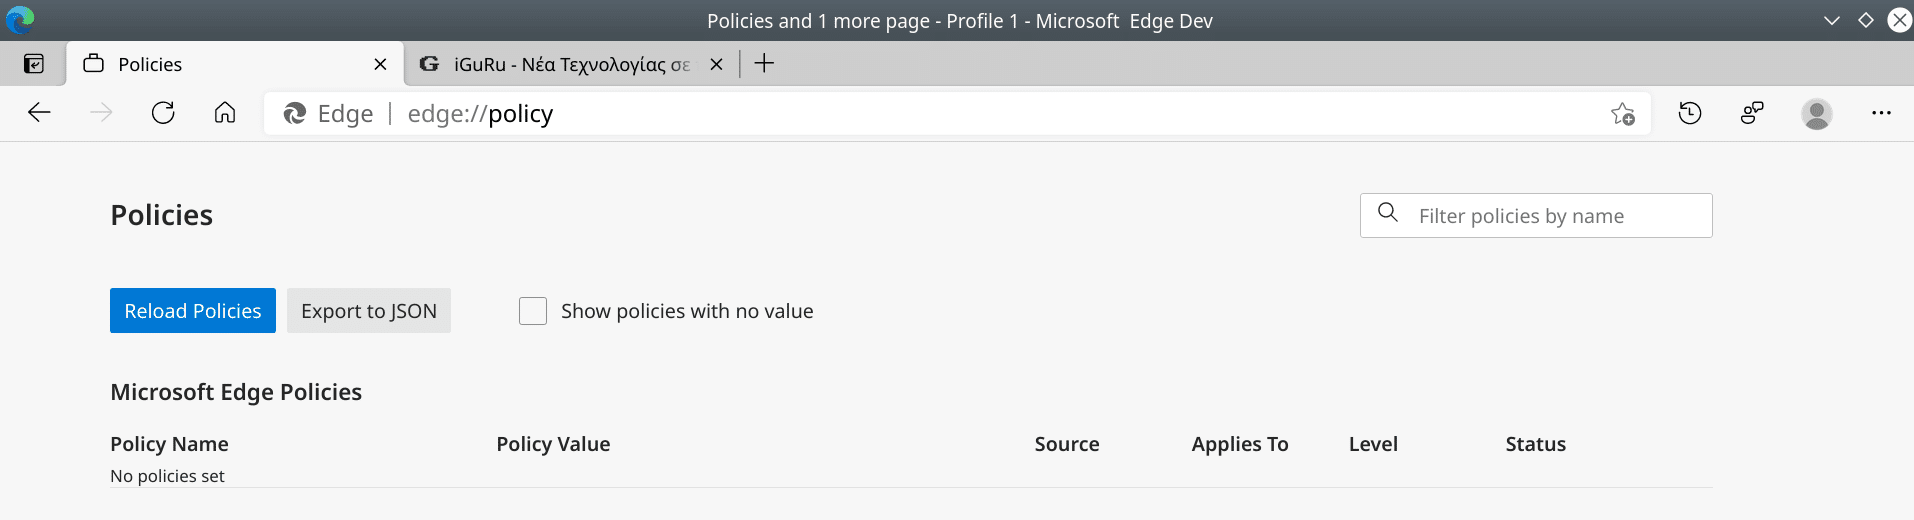This screenshot has height=520, width=1914.
Task: Click the Microsoft Edge Policies heading
Action: coord(236,392)
